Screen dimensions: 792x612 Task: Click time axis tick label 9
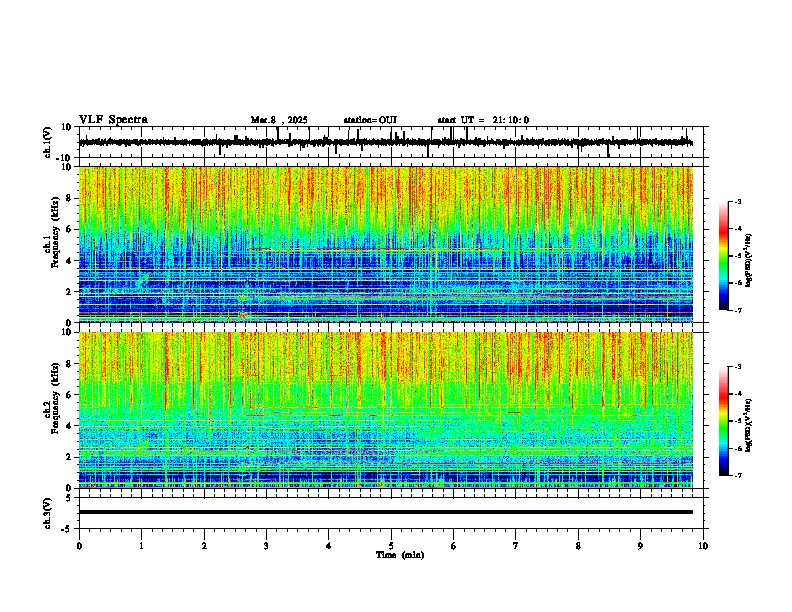pos(640,546)
